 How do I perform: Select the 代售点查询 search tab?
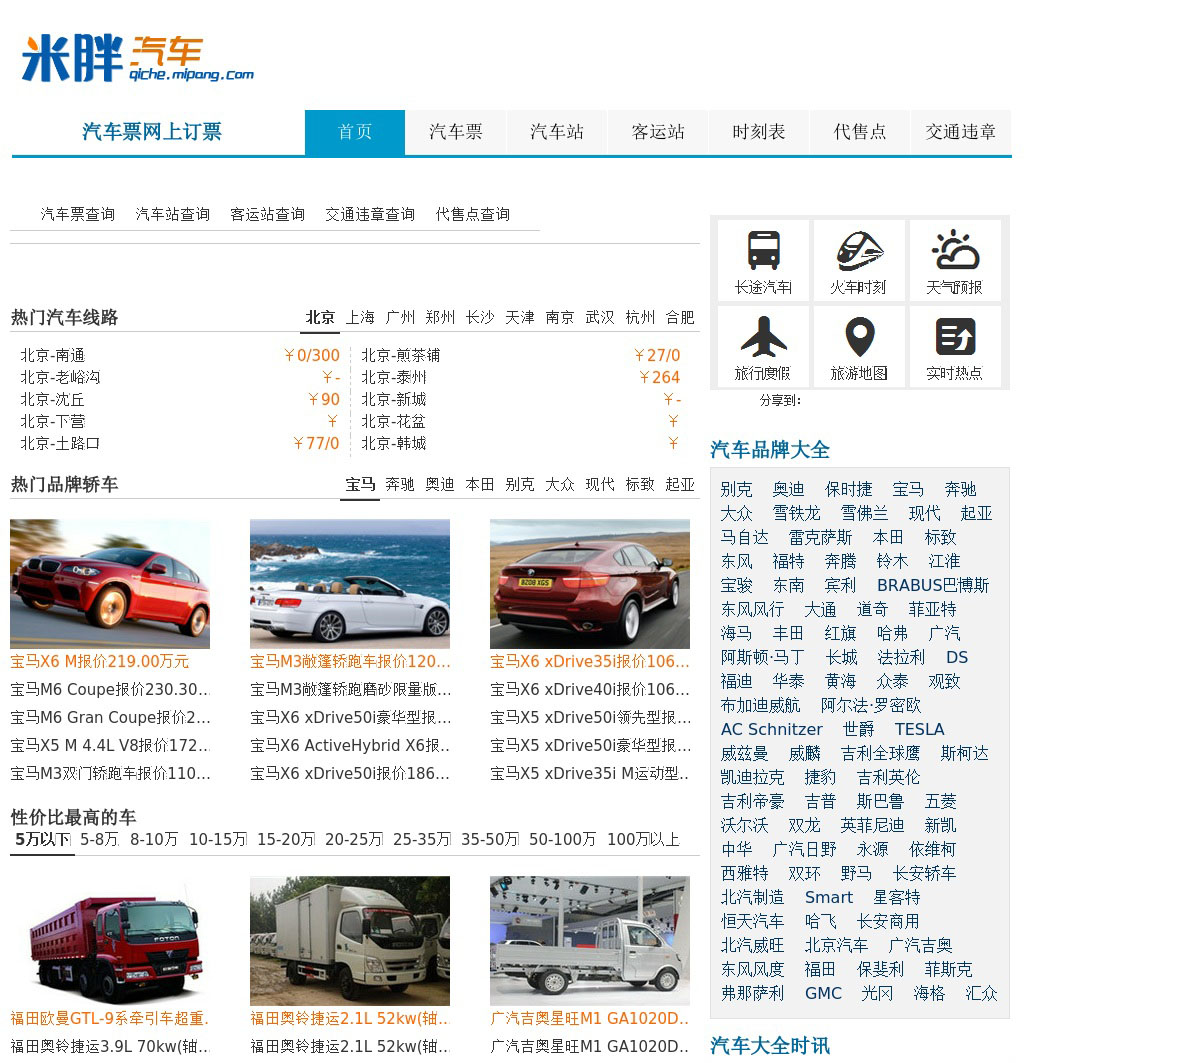click(473, 214)
